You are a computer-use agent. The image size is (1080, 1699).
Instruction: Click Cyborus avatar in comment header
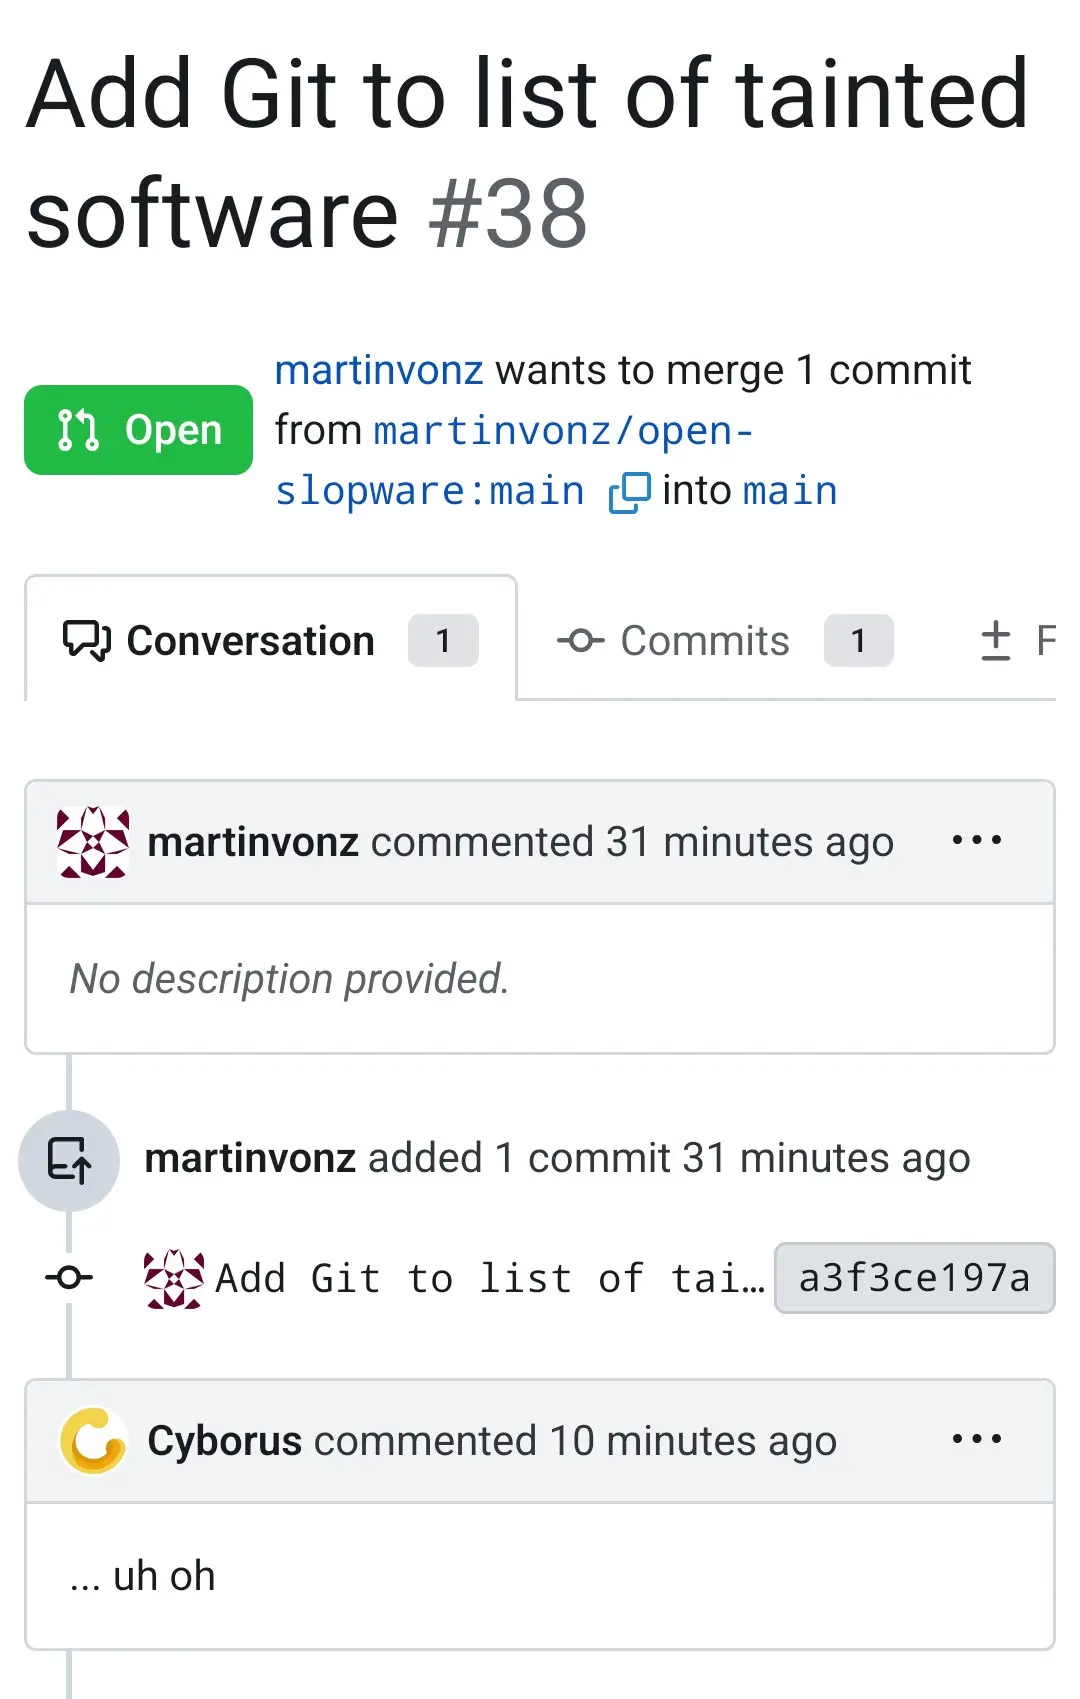coord(93,1441)
